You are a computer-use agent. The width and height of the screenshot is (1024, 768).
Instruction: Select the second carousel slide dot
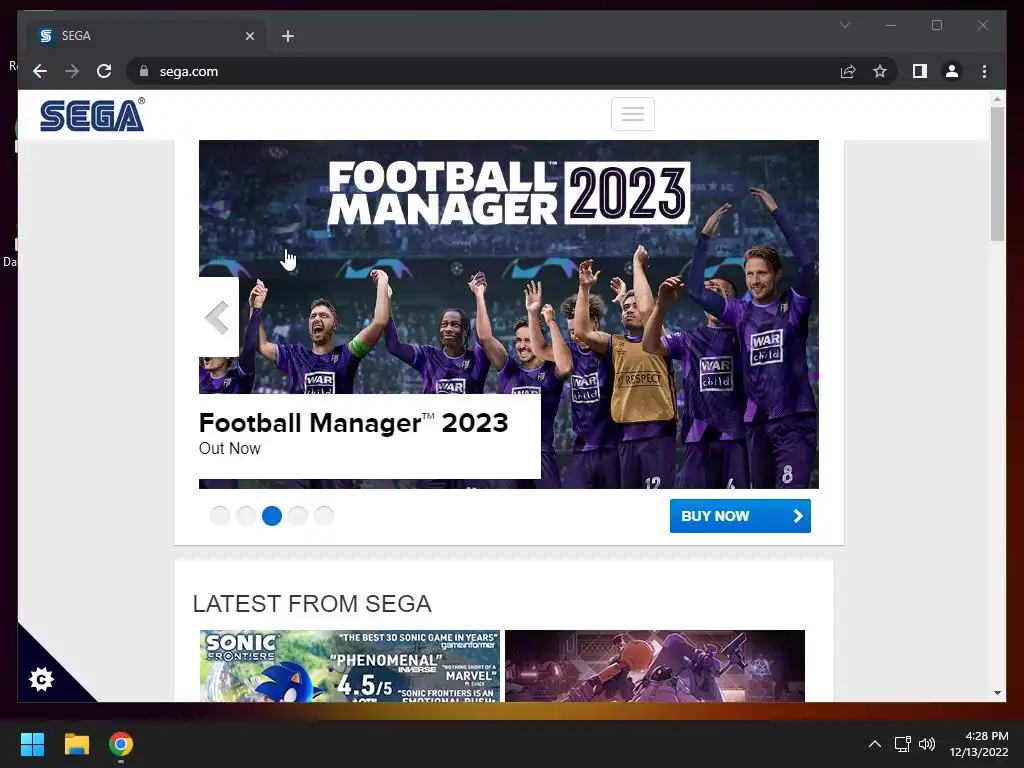click(x=246, y=515)
